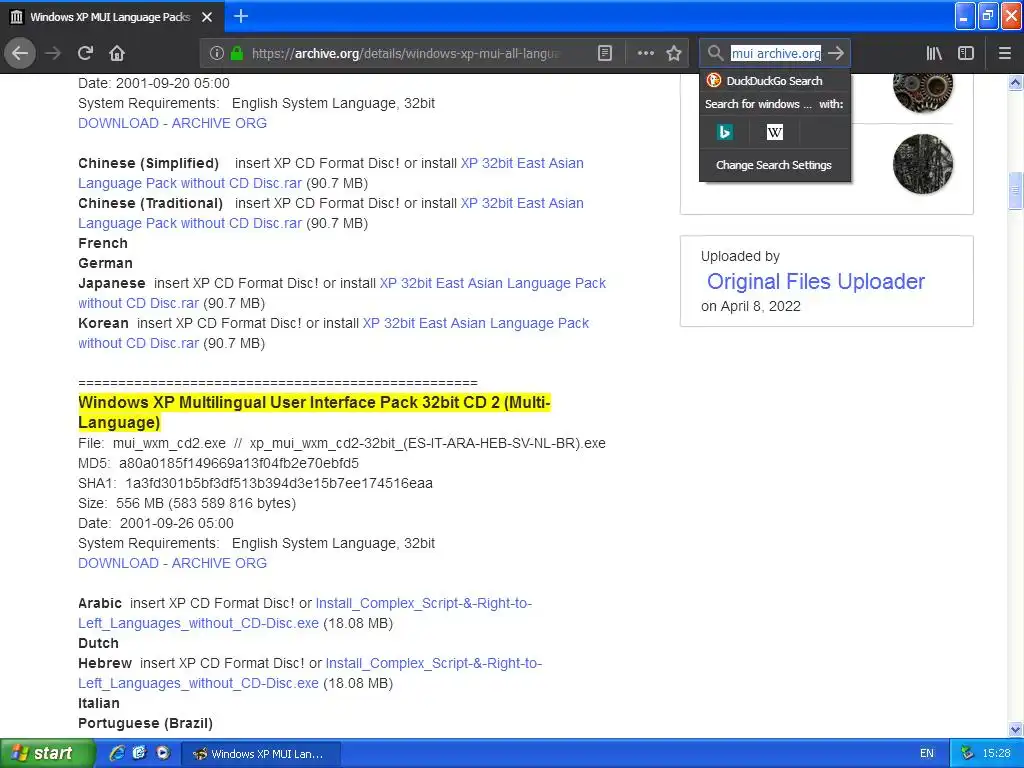
Task: Open Change Search Settings
Action: point(774,165)
